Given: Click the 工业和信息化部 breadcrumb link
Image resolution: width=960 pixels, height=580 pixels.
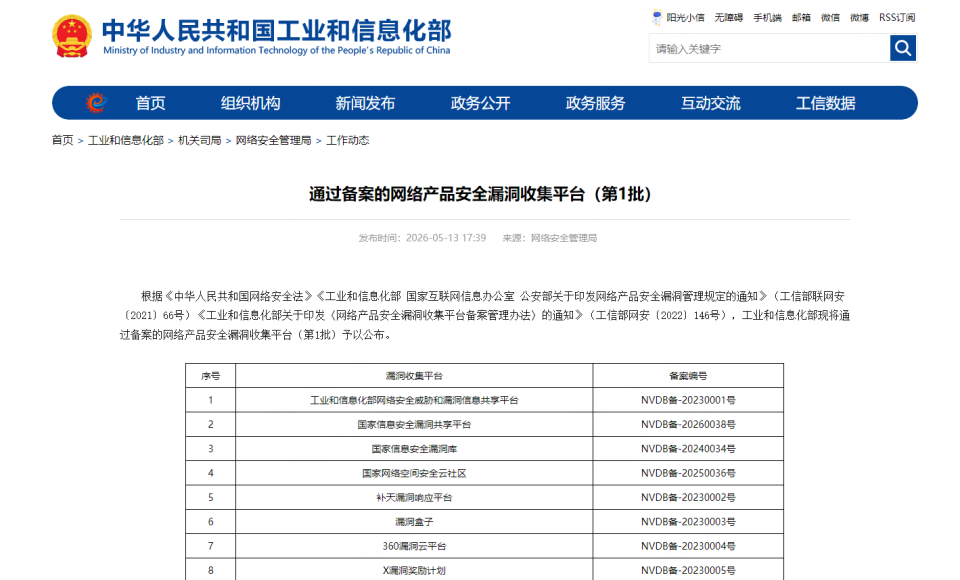Looking at the screenshot, I should tap(126, 140).
